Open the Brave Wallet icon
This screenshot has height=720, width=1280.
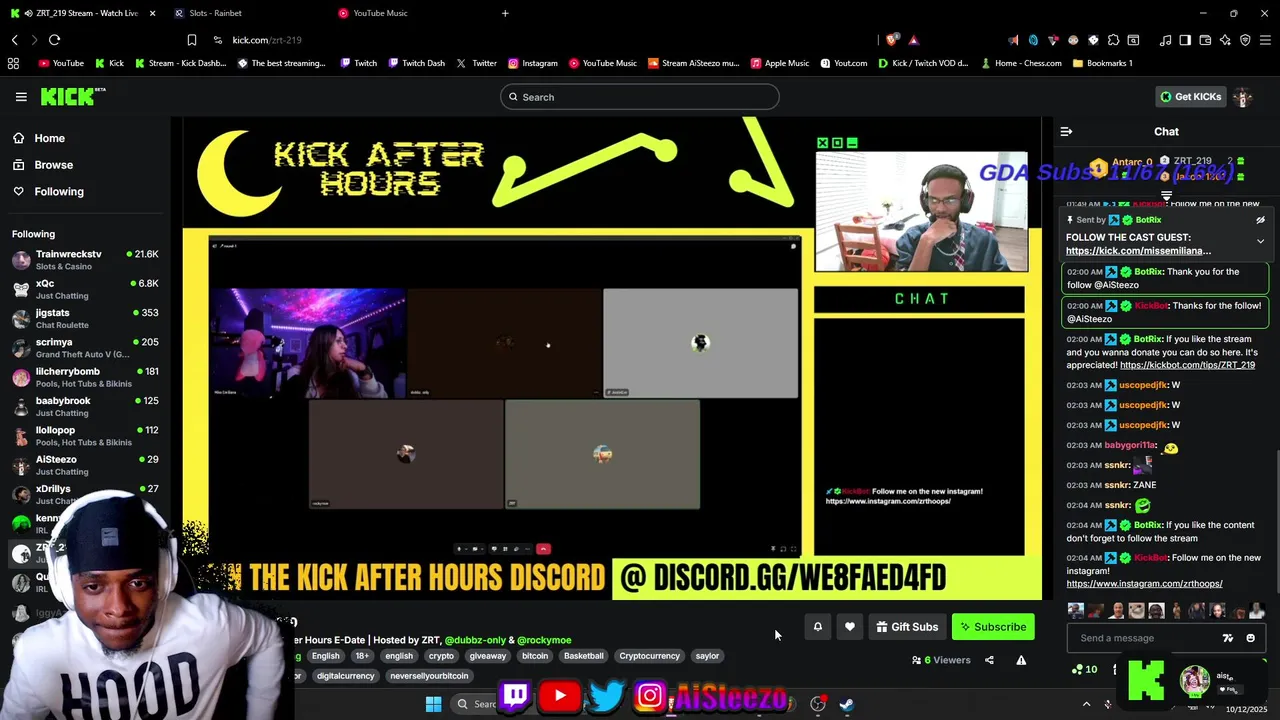pos(1205,40)
